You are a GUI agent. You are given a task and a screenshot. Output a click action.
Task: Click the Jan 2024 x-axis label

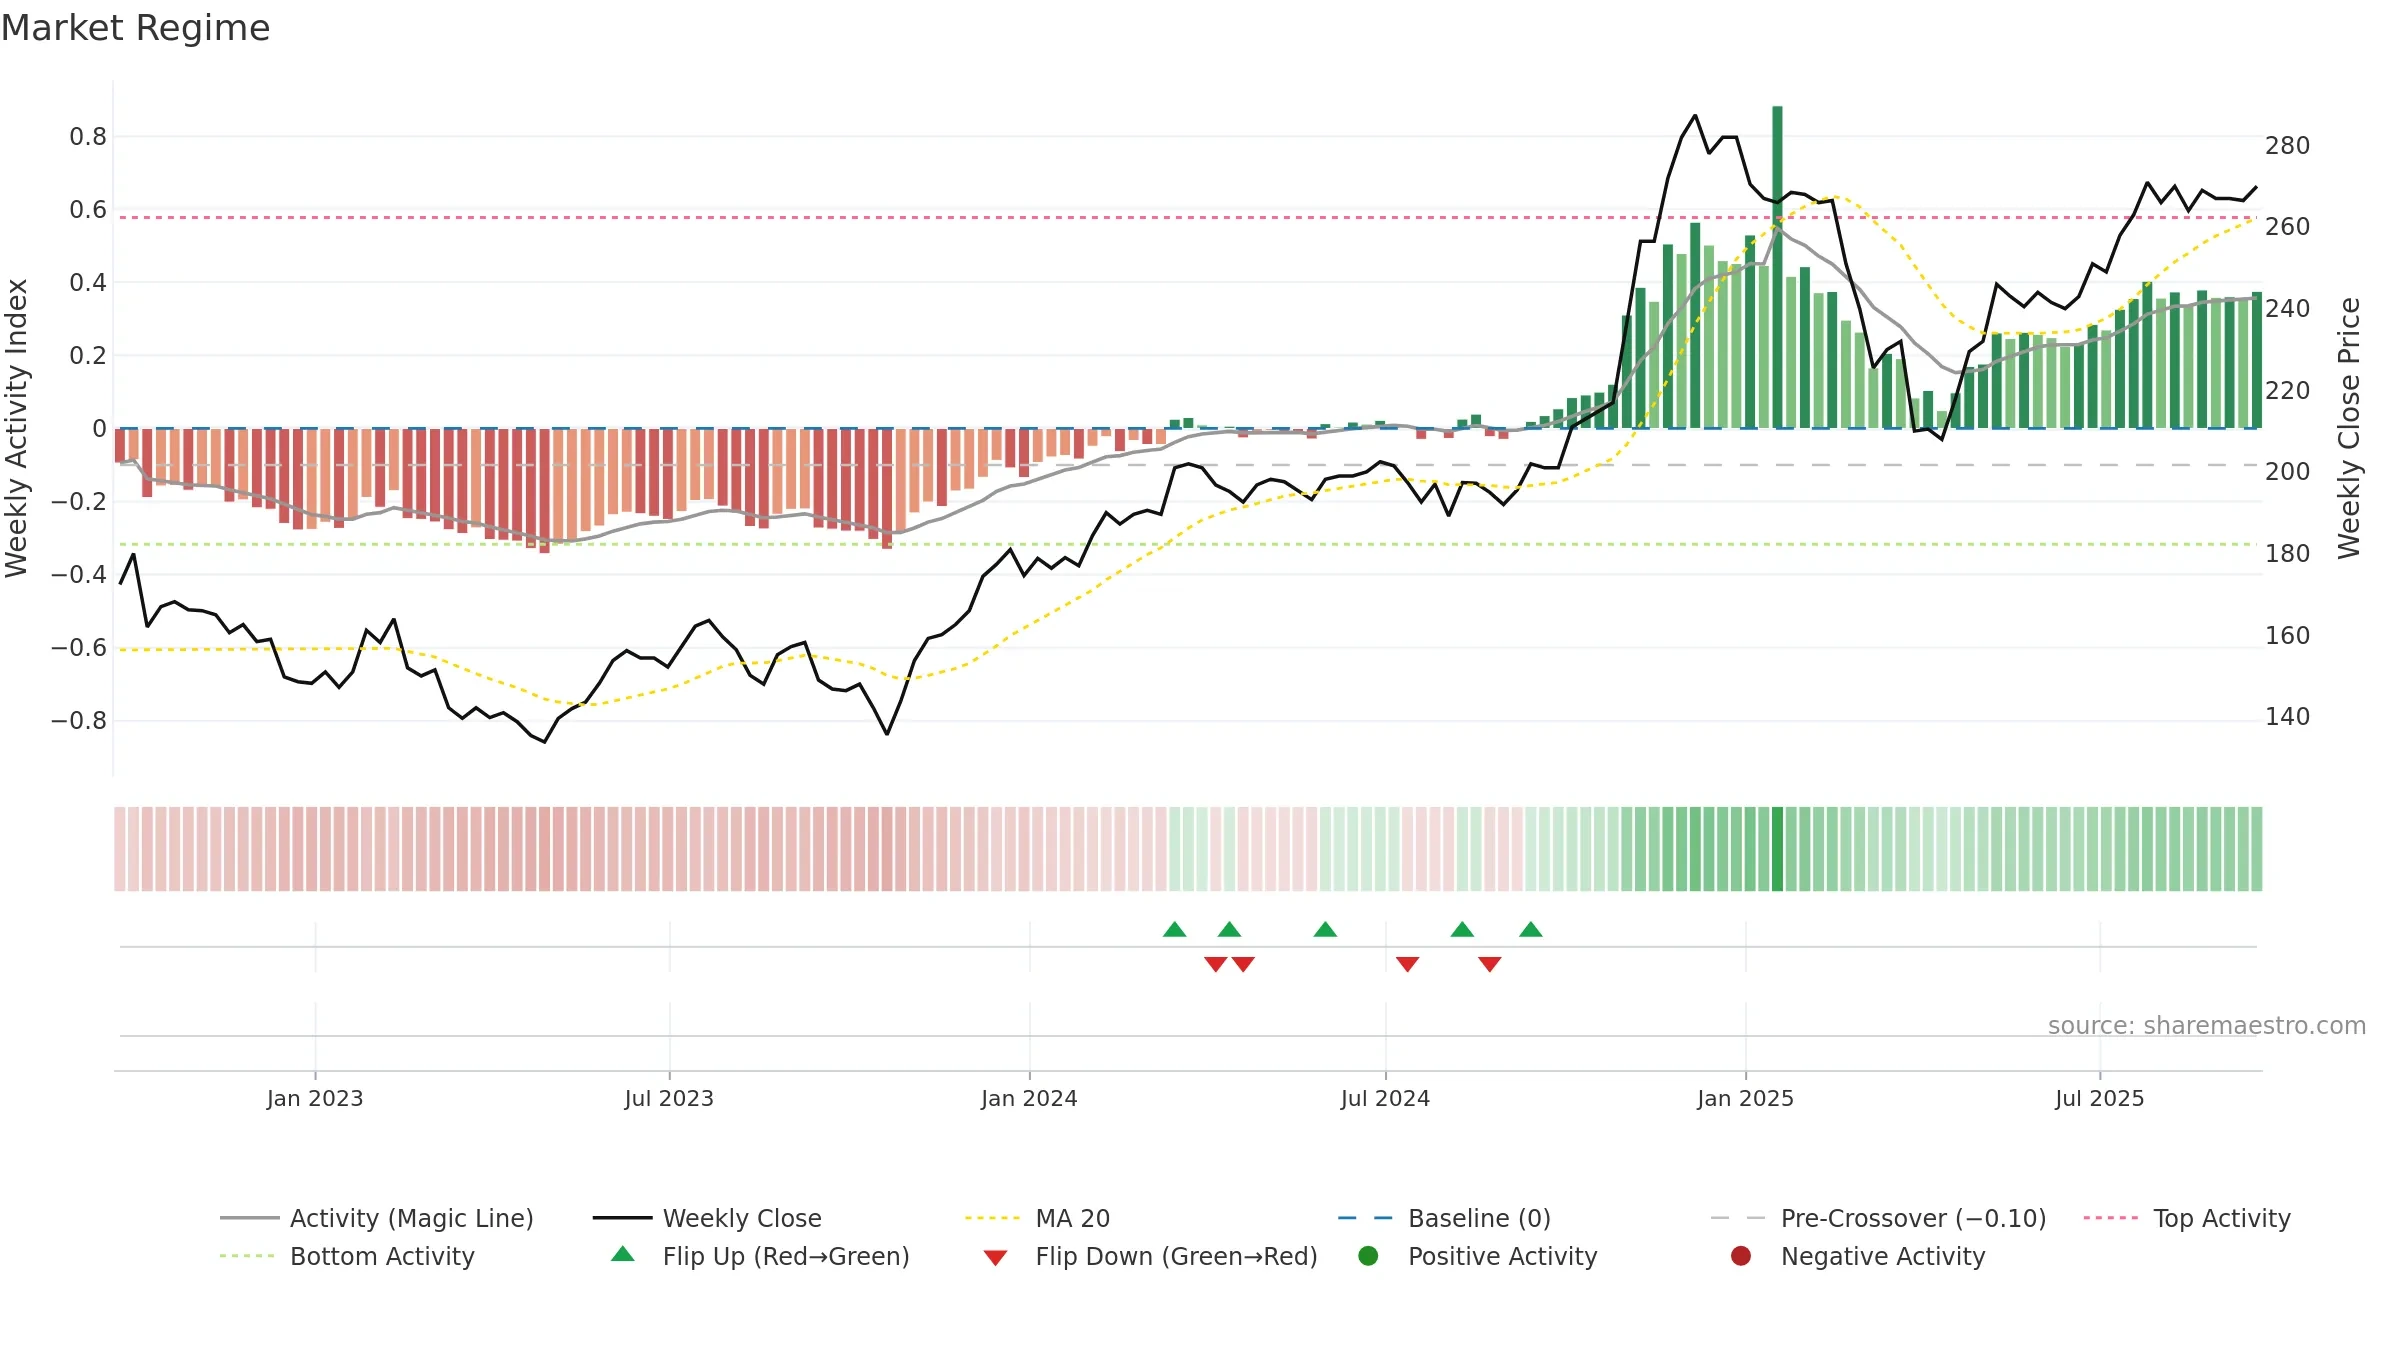pyautogui.click(x=1029, y=1098)
